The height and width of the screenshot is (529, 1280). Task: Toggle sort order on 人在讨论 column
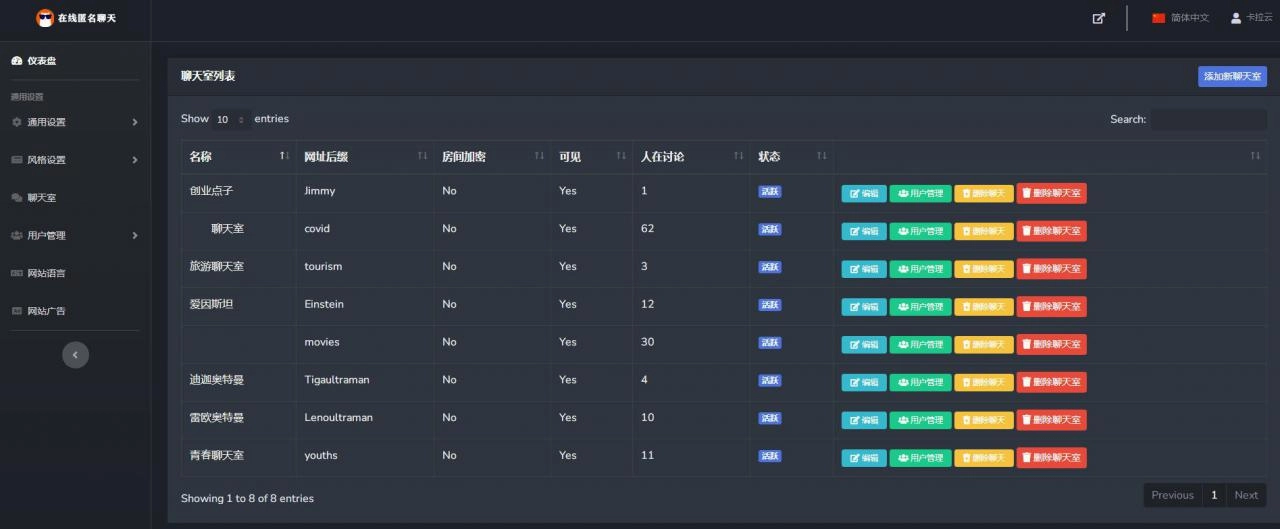click(690, 157)
